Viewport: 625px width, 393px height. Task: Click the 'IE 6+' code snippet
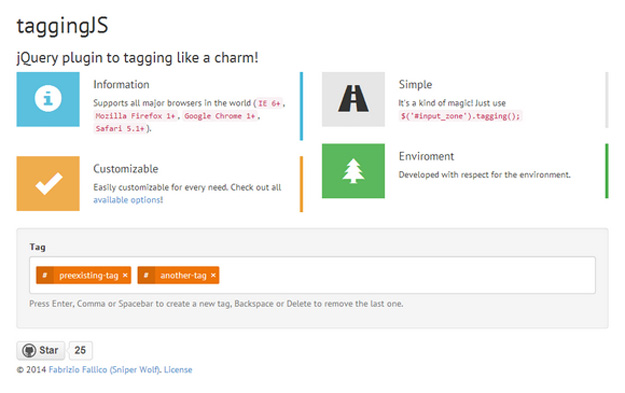pyautogui.click(x=269, y=103)
